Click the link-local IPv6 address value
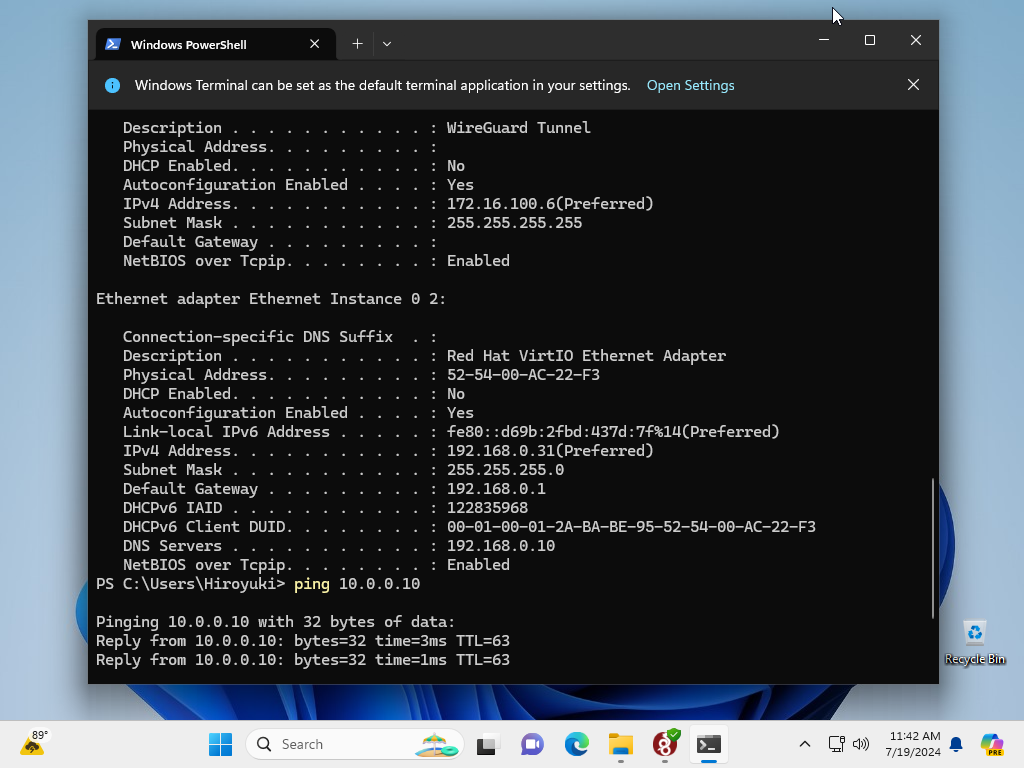The height and width of the screenshot is (768, 1024). tap(613, 432)
